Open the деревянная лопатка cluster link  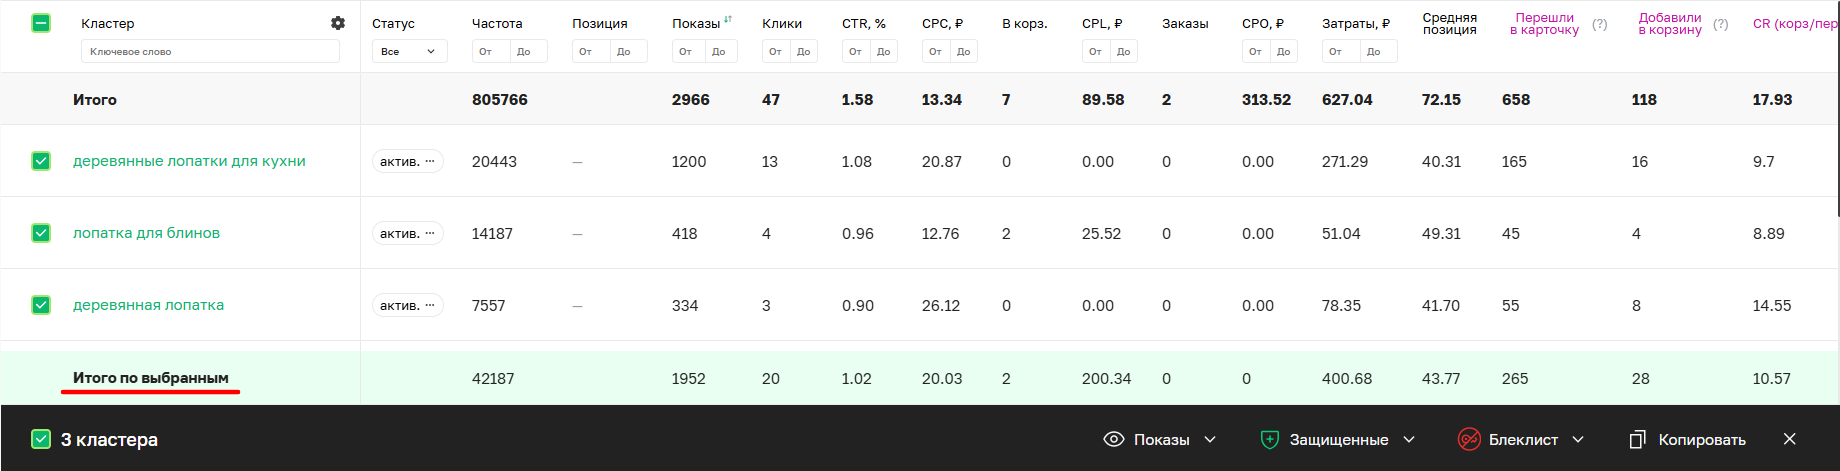point(148,305)
